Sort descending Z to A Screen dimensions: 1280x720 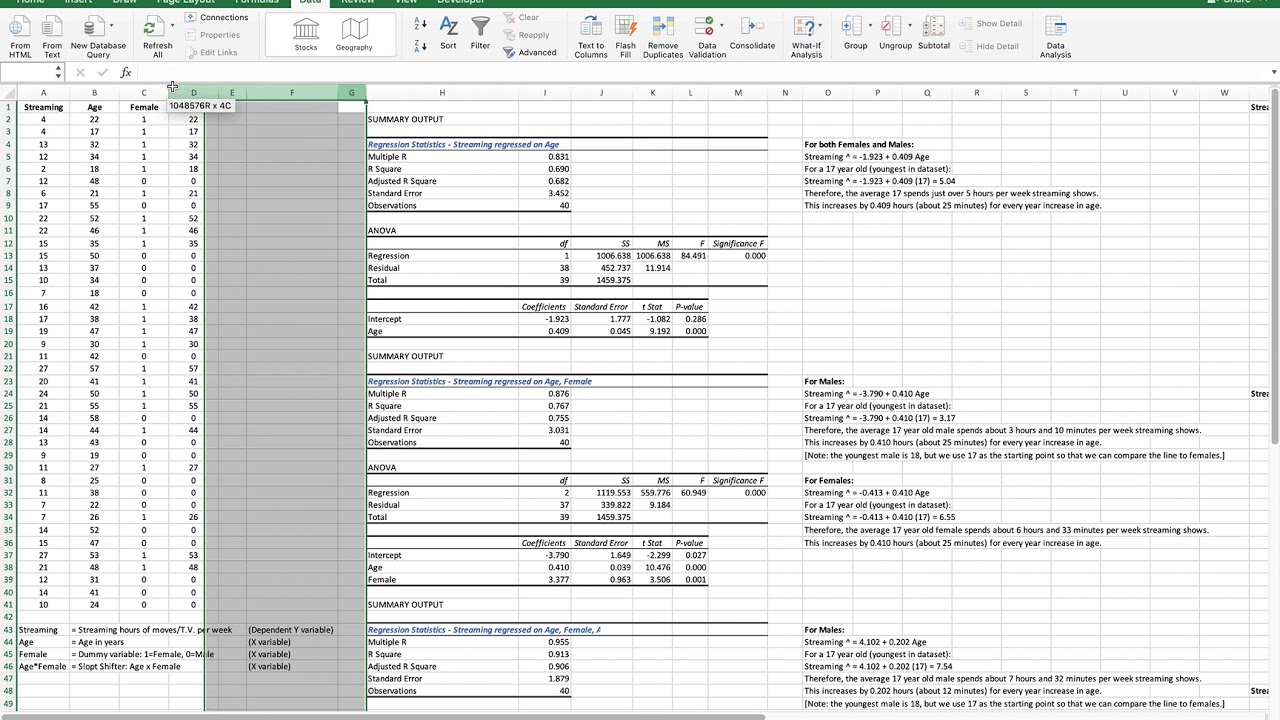420,46
